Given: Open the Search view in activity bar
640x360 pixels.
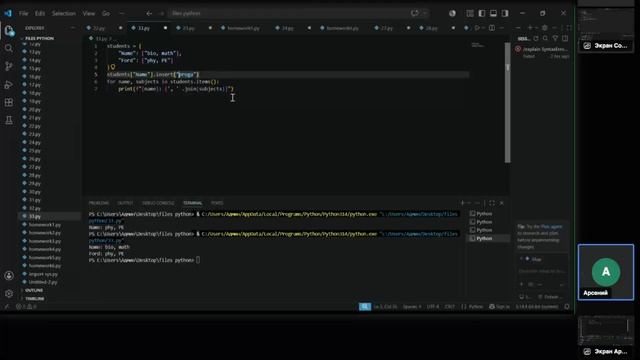Looking at the screenshot, I should [9, 48].
